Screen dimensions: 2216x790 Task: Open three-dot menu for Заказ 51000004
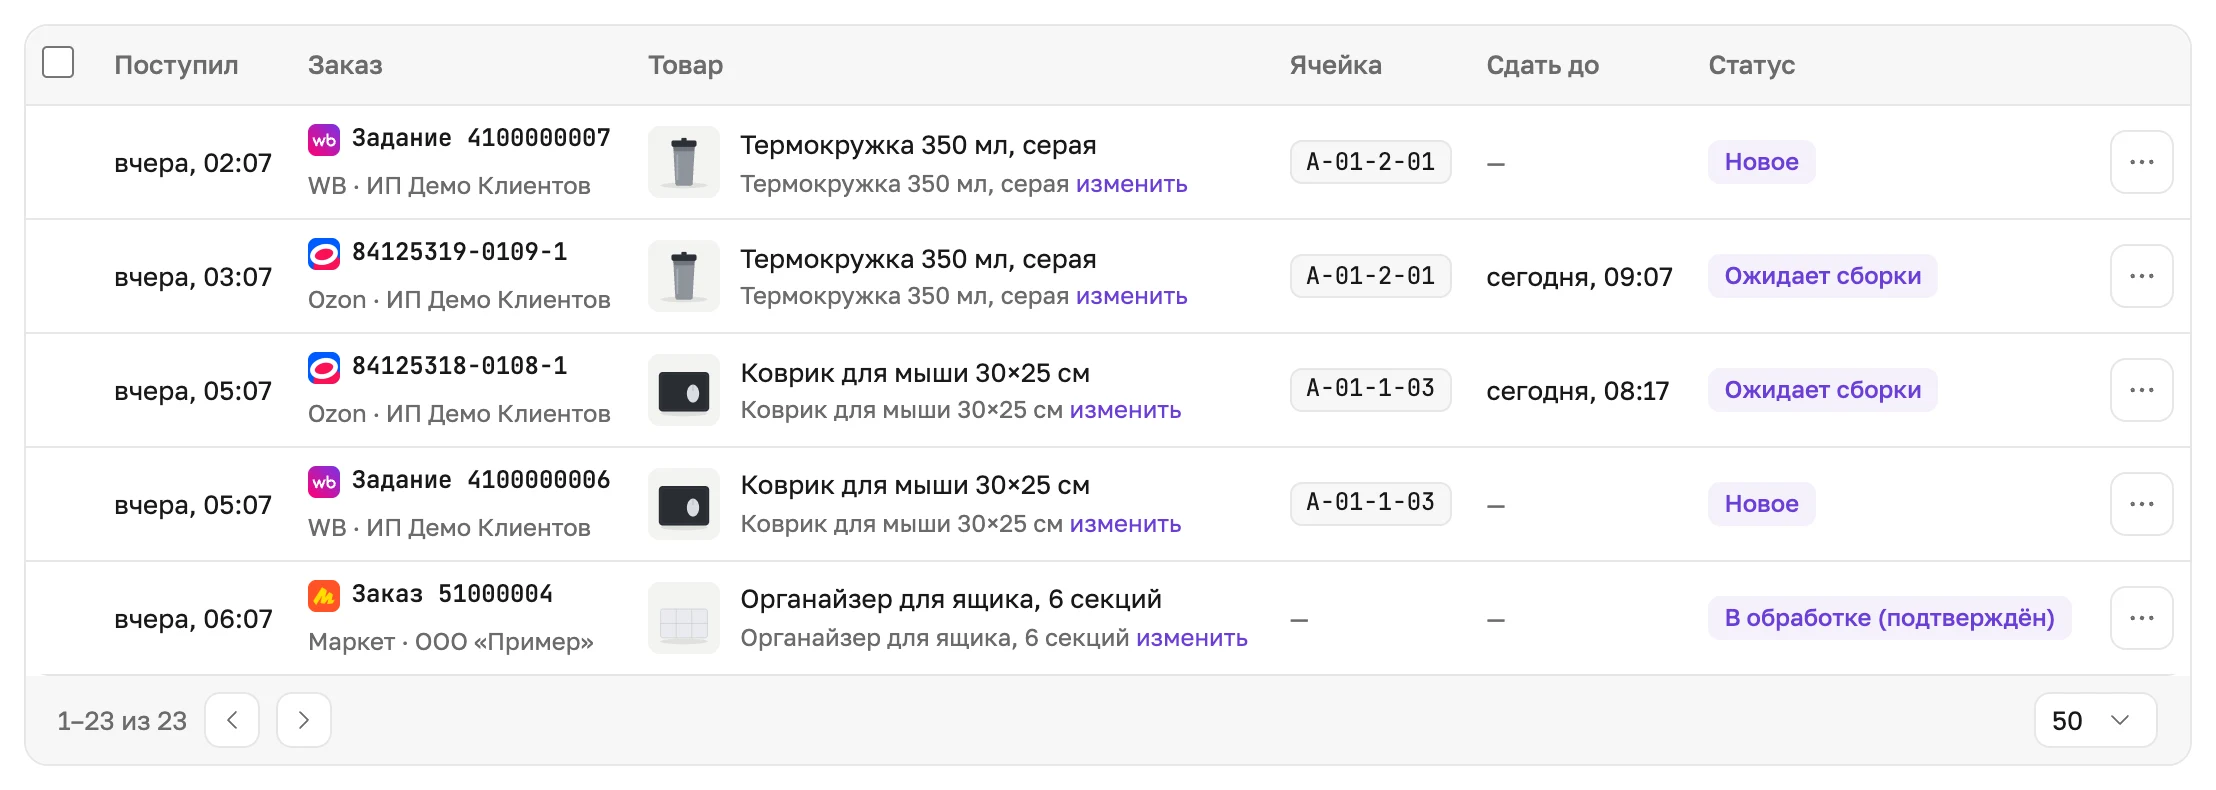point(2141,618)
